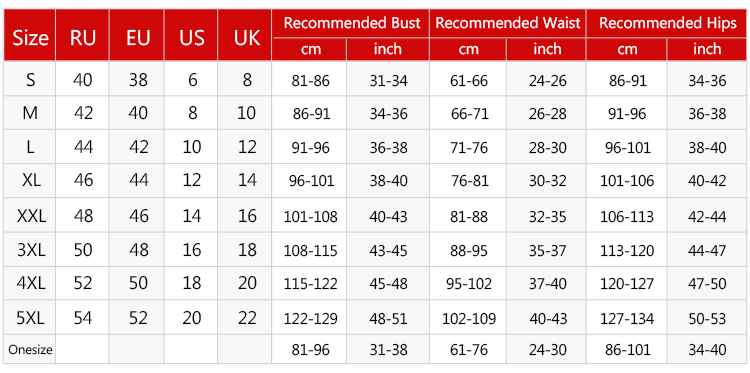The image size is (750, 373).
Task: Click hips inch value 50-53
Action: 707,318
